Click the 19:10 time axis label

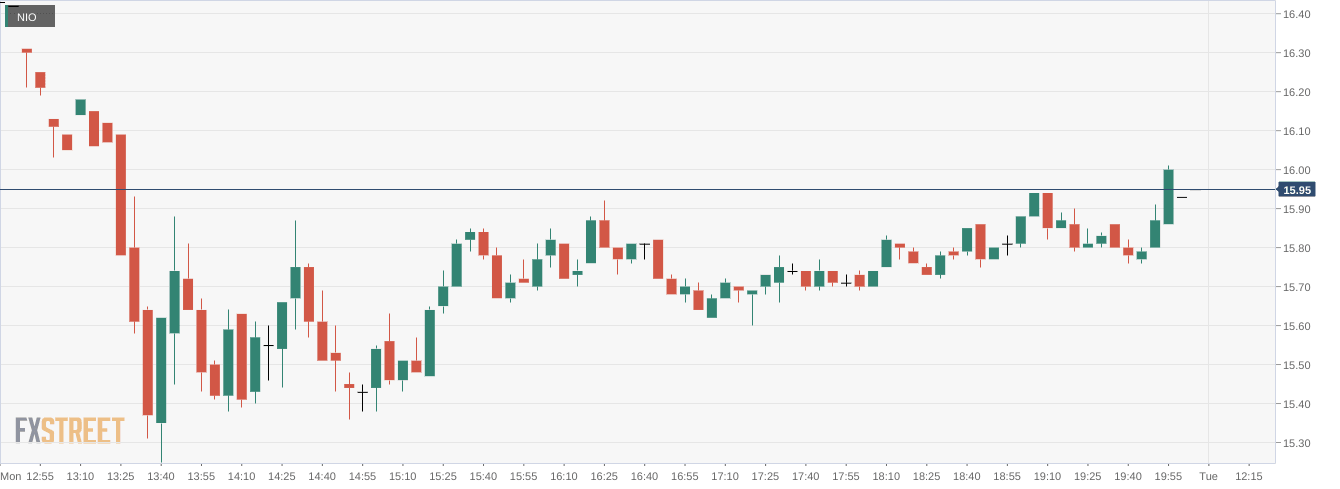1047,476
